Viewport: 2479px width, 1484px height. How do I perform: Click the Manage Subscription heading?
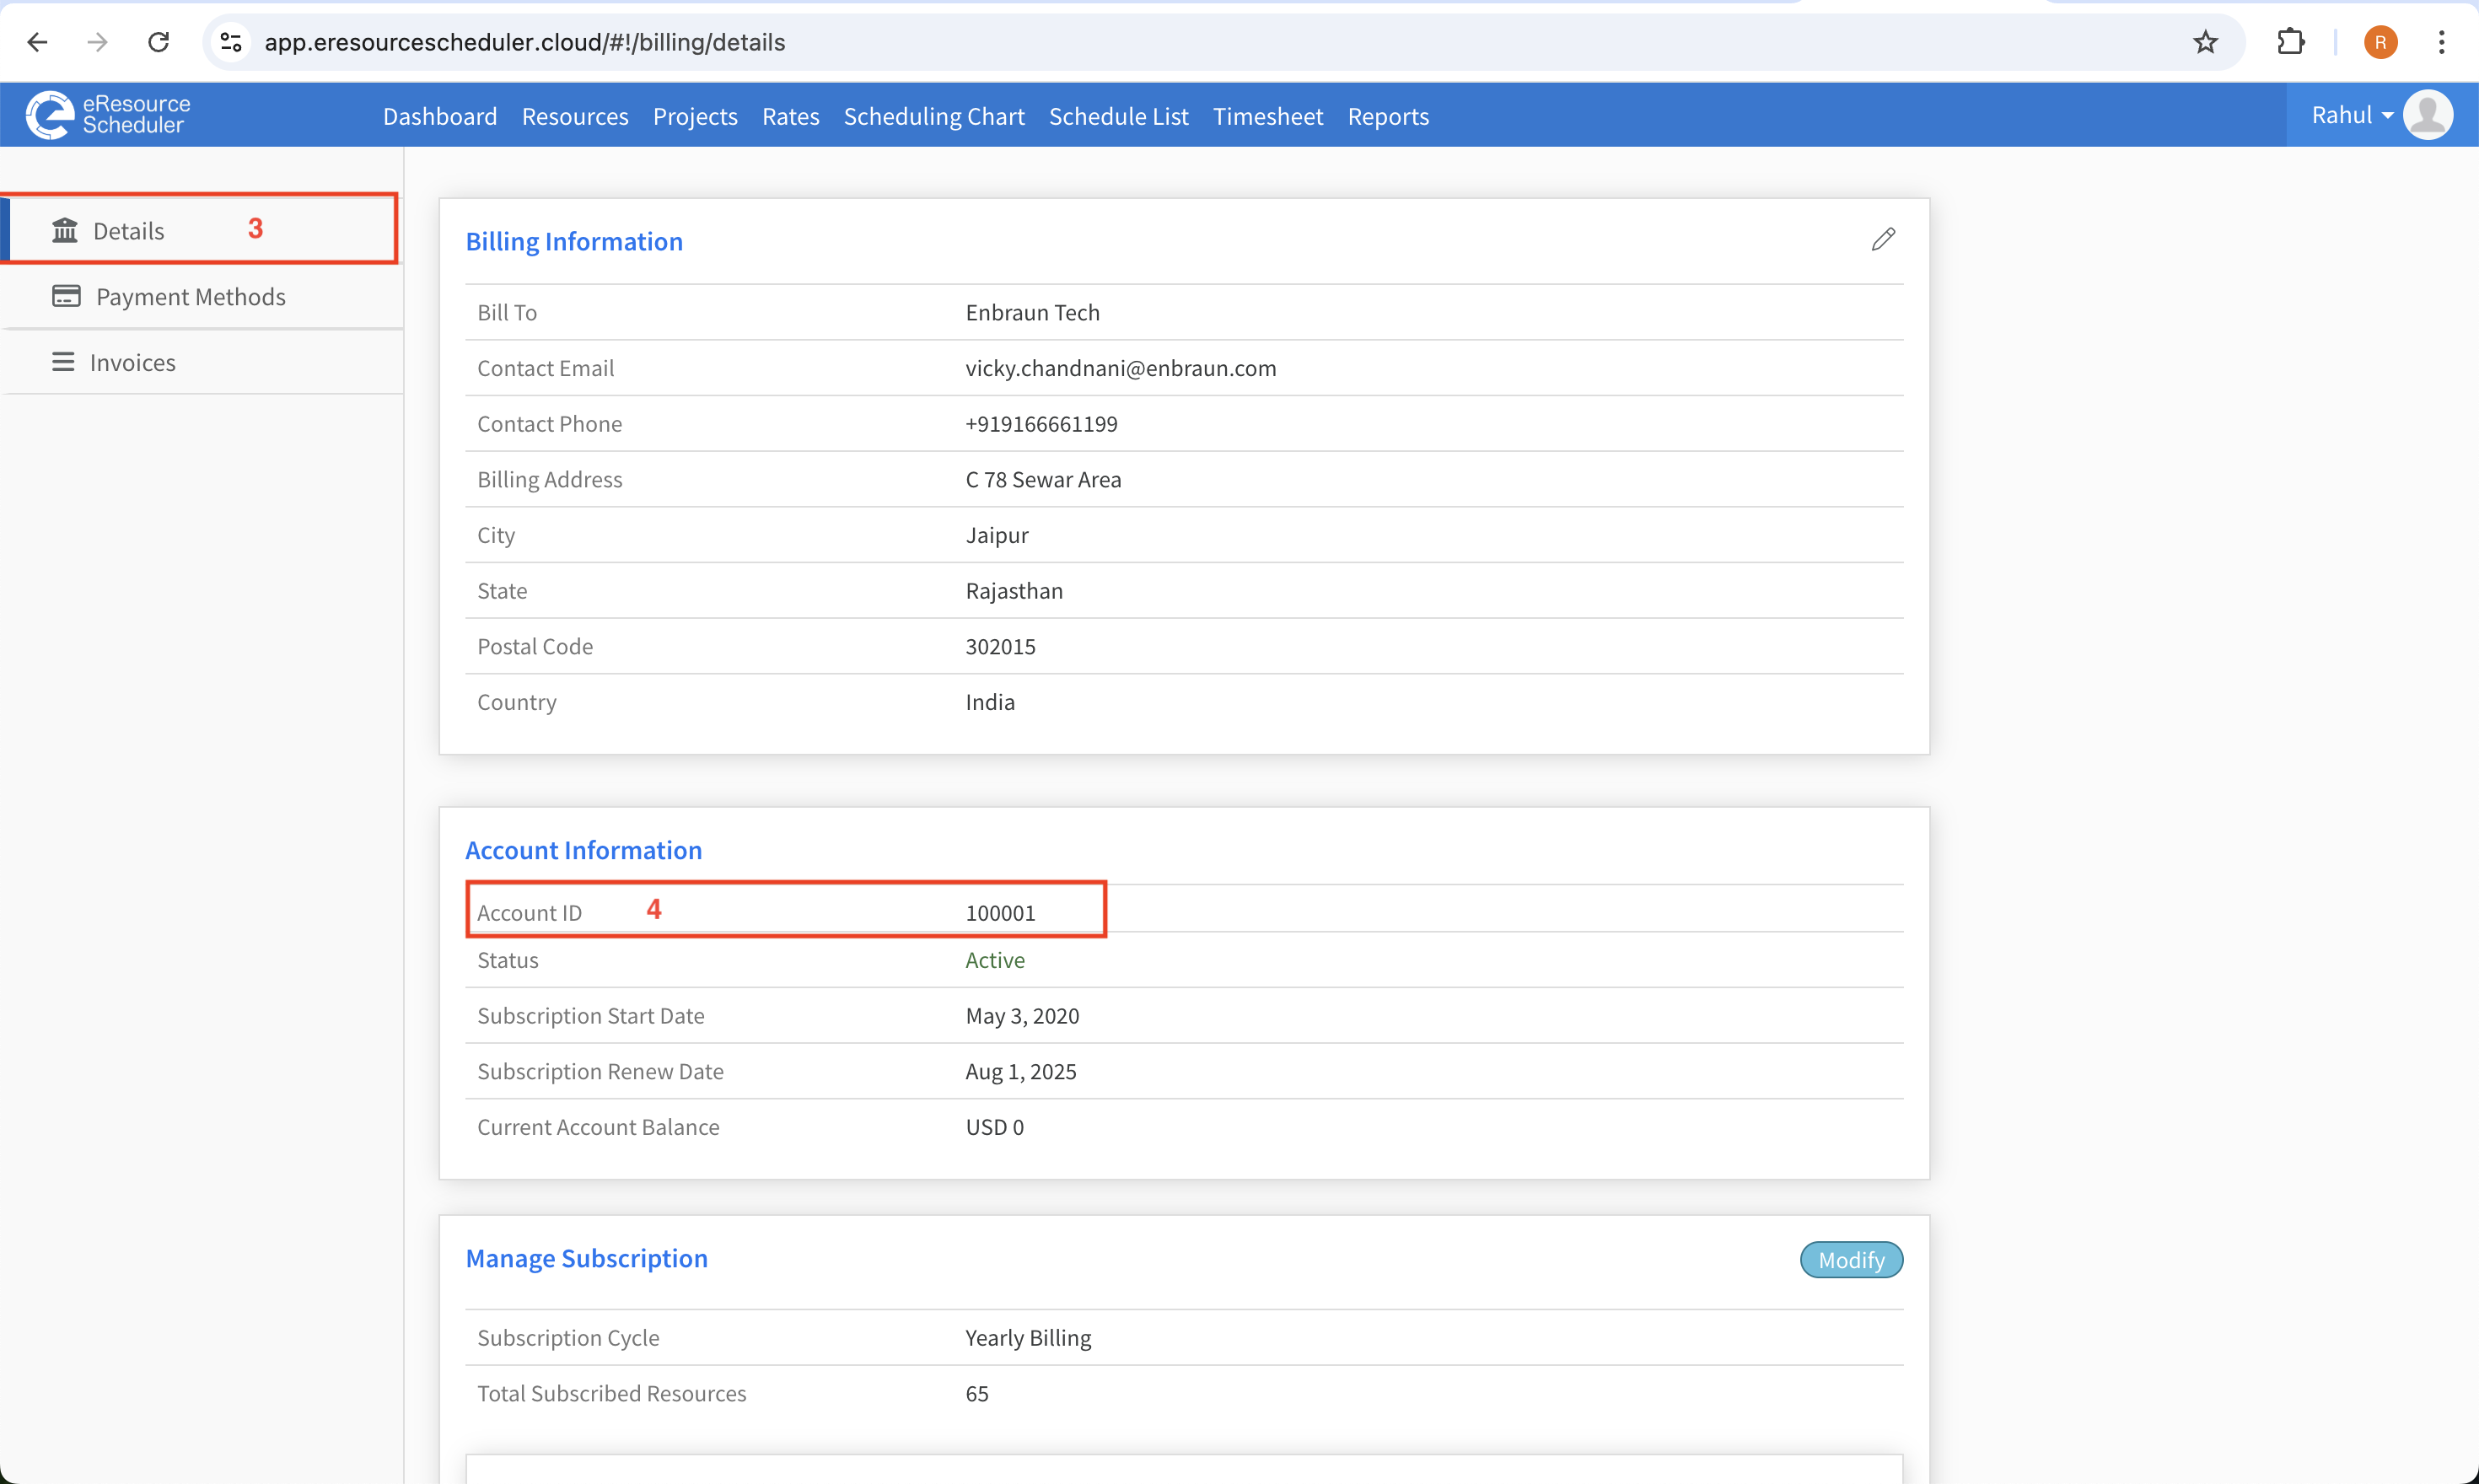587,1258
